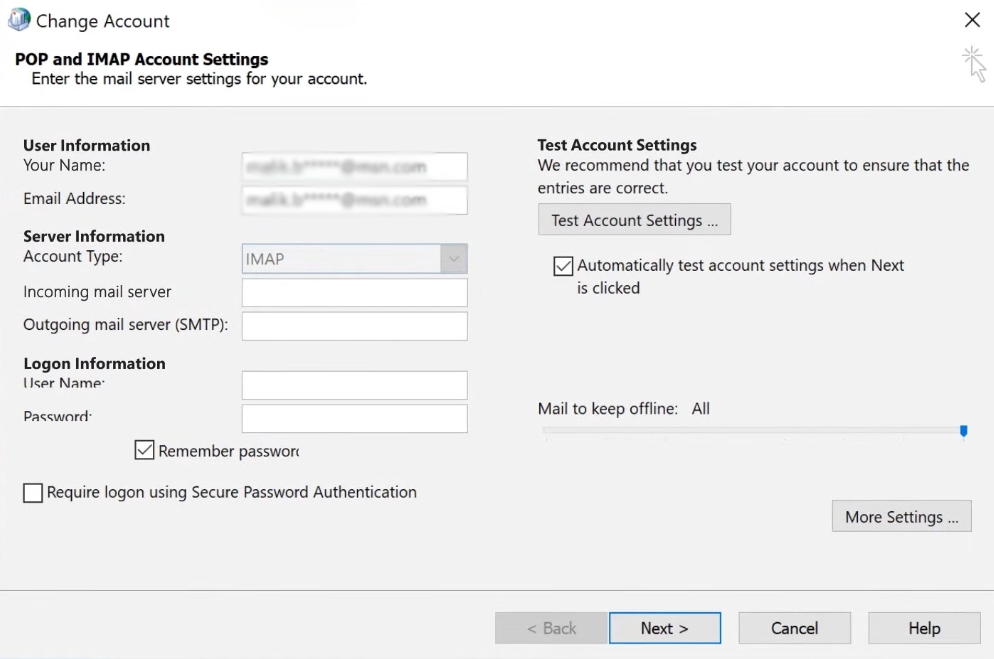Click the Incoming mail server field
The width and height of the screenshot is (994, 659).
click(354, 292)
